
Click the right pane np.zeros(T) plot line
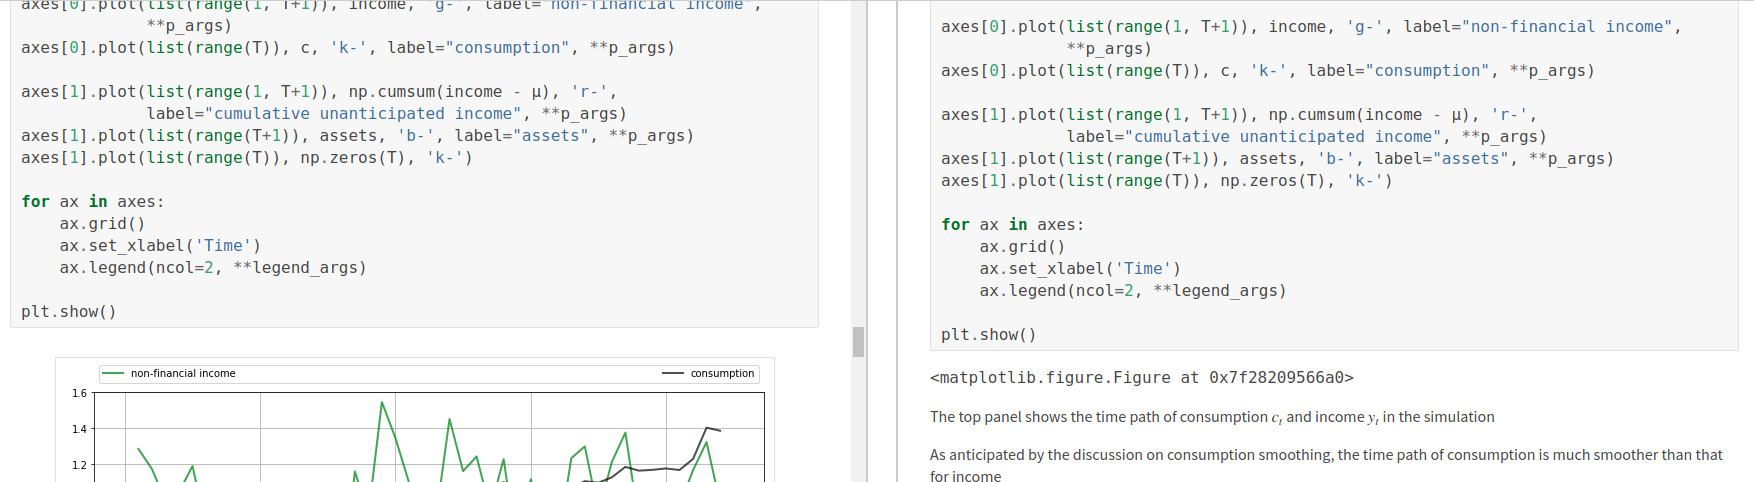pyautogui.click(x=1167, y=181)
